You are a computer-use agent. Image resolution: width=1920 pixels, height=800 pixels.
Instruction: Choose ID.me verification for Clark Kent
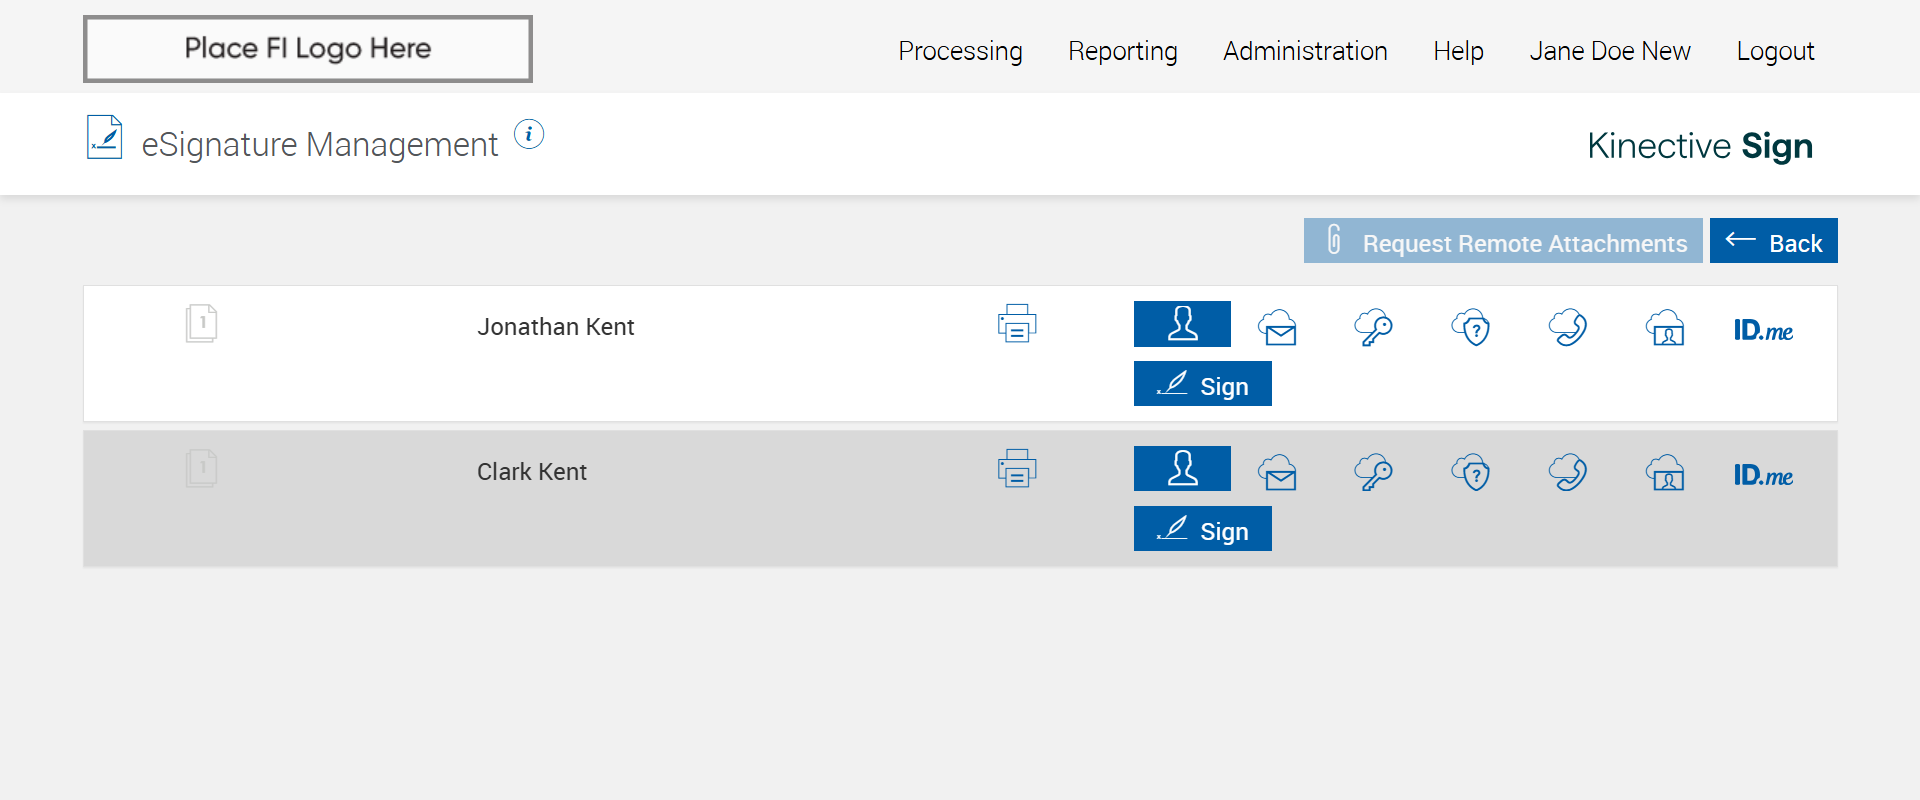1763,475
